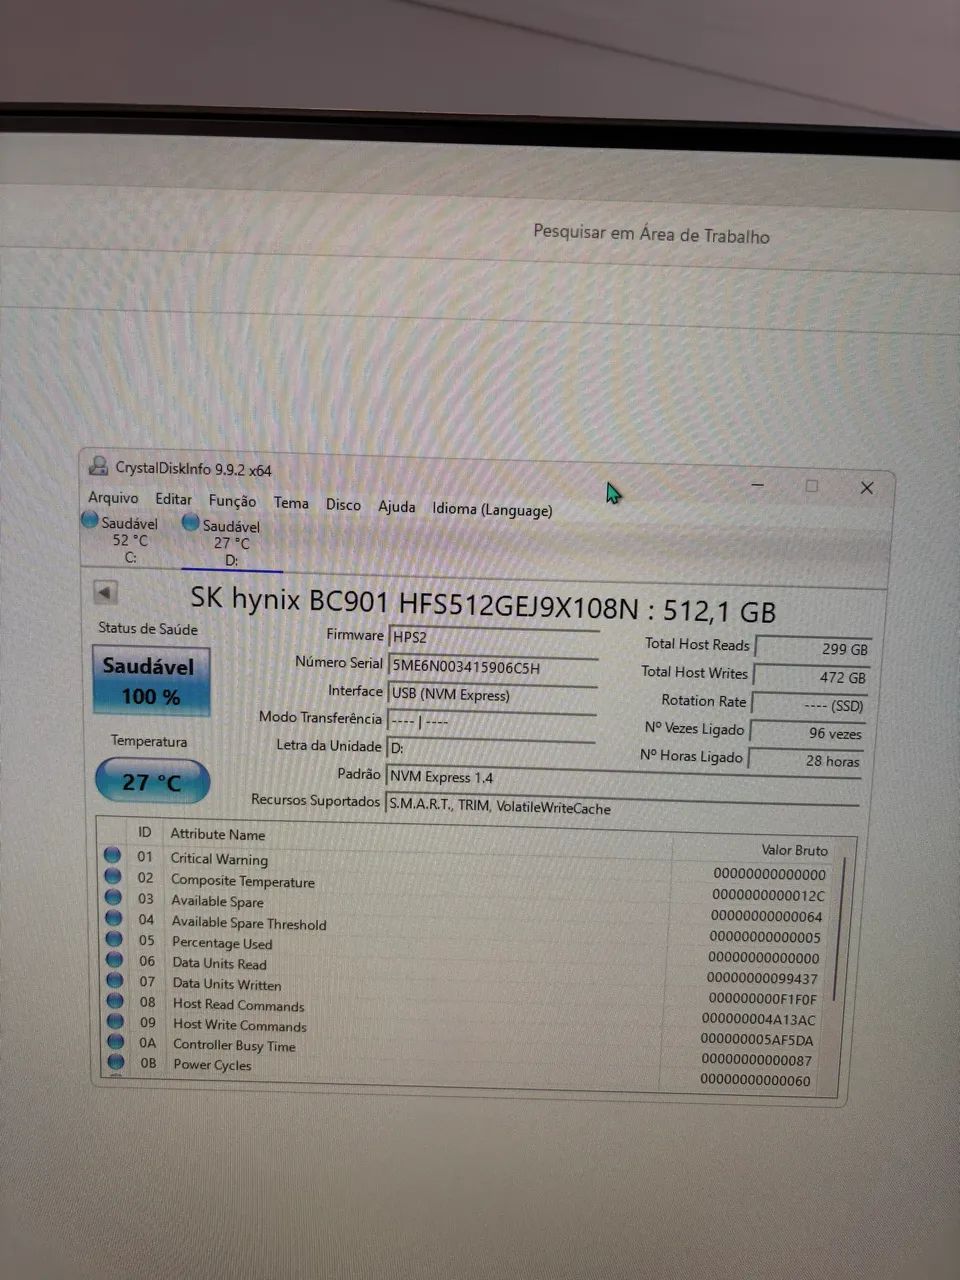Image resolution: width=960 pixels, height=1280 pixels.
Task: Select the Critical Warning attribute row
Action: [468, 865]
